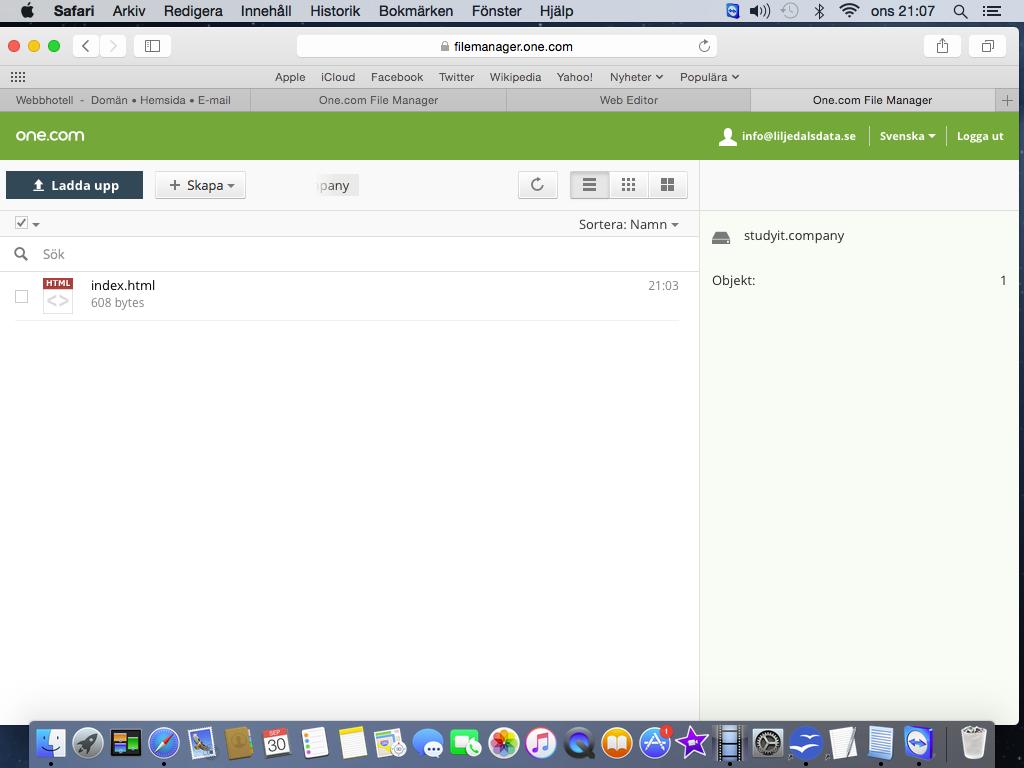Open the Trash in the Dock
The height and width of the screenshot is (768, 1024).
point(974,743)
